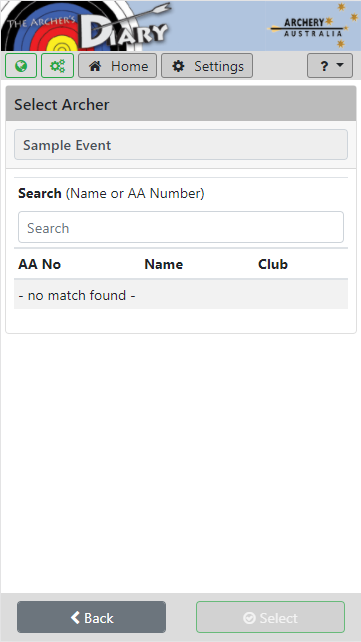Click the house icon on Home button
This screenshot has width=361, height=642.
tap(95, 66)
